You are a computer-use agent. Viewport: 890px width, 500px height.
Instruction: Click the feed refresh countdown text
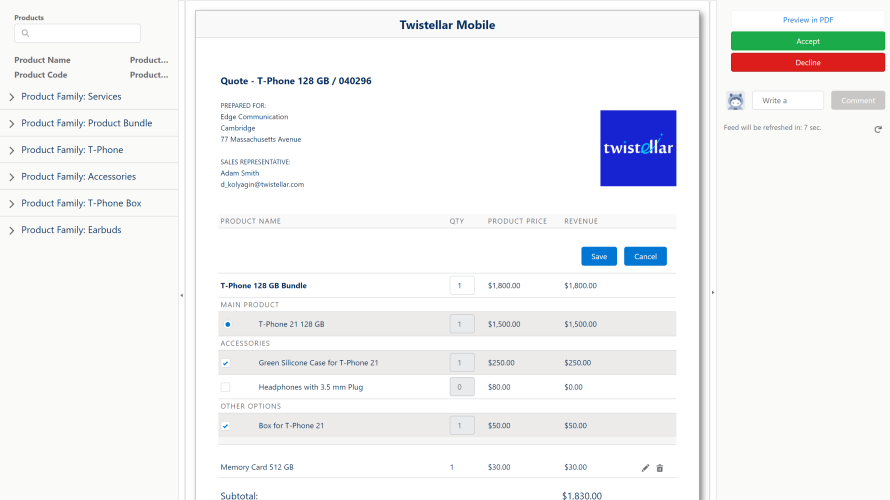pyautogui.click(x=772, y=128)
